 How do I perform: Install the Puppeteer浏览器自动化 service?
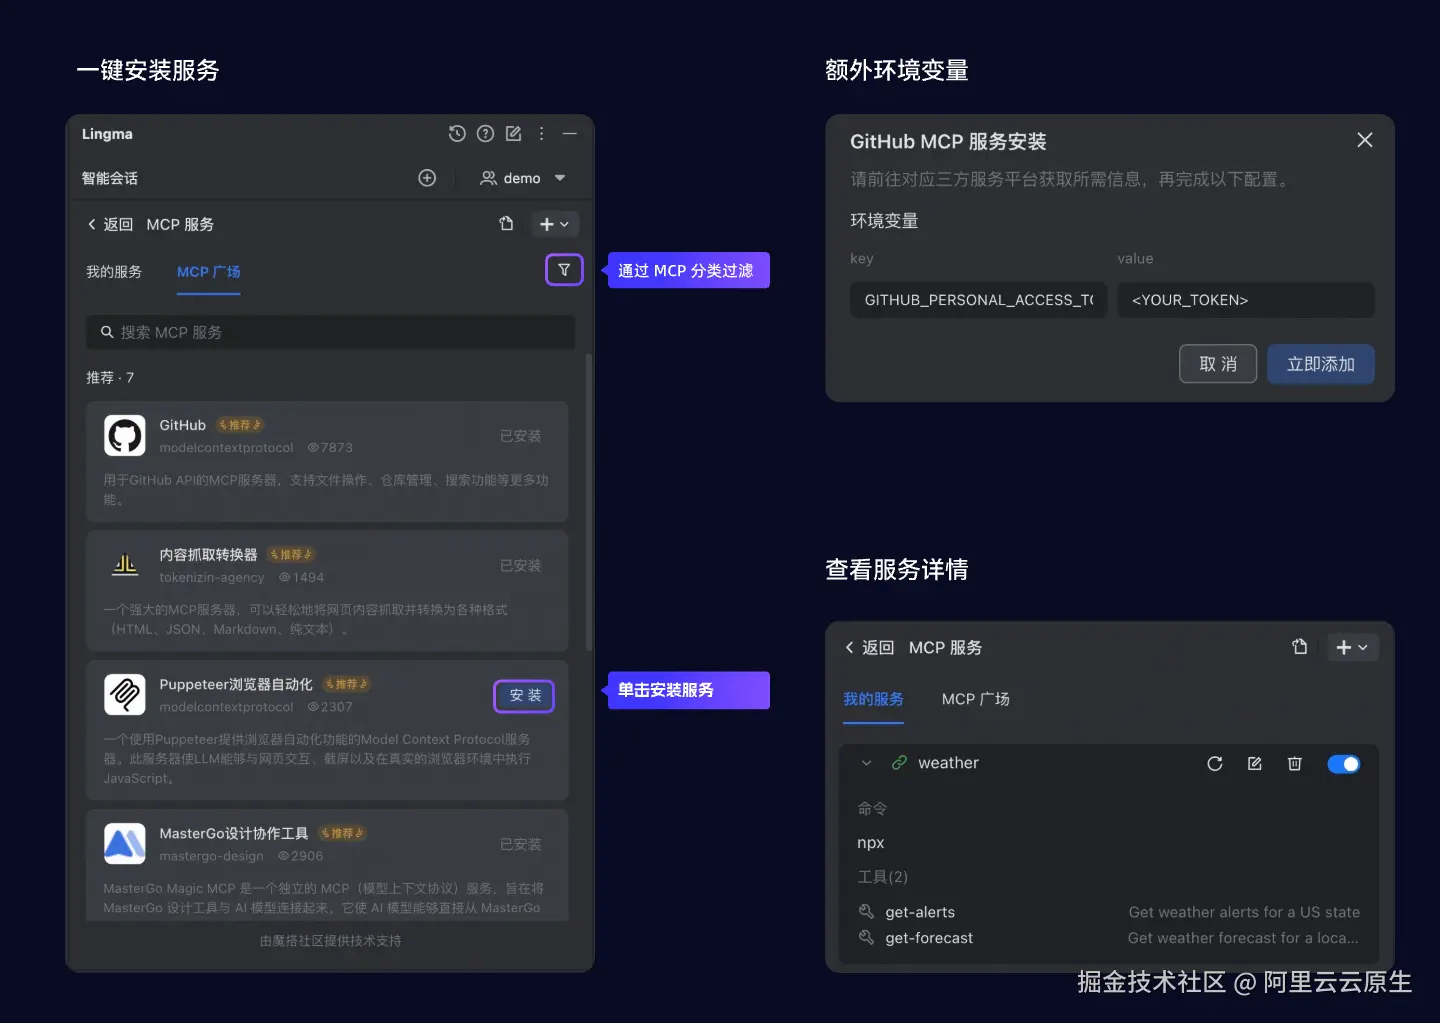tap(524, 696)
